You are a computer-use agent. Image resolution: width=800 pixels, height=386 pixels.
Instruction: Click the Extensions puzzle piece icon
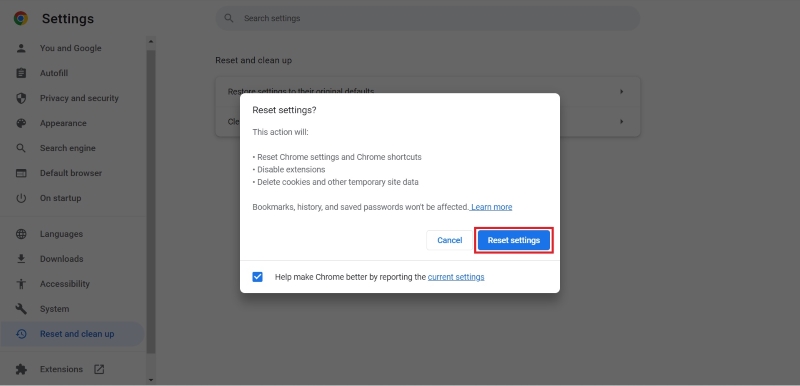click(x=21, y=369)
